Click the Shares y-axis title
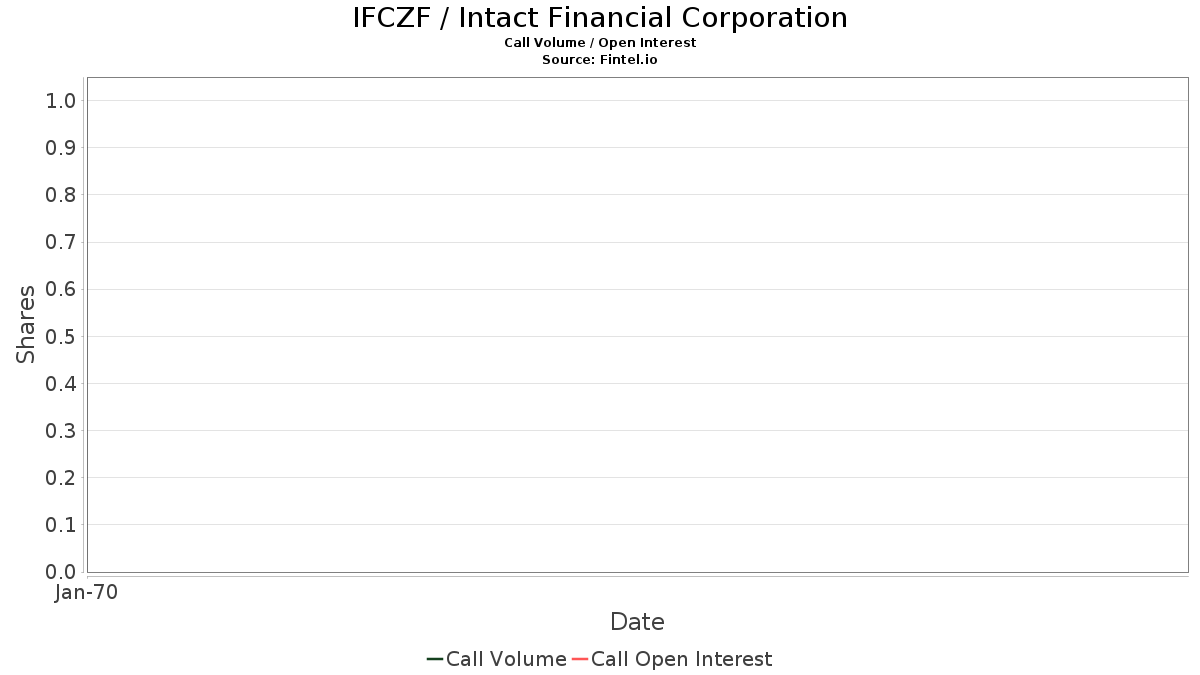This screenshot has height=675, width=1200. point(26,324)
